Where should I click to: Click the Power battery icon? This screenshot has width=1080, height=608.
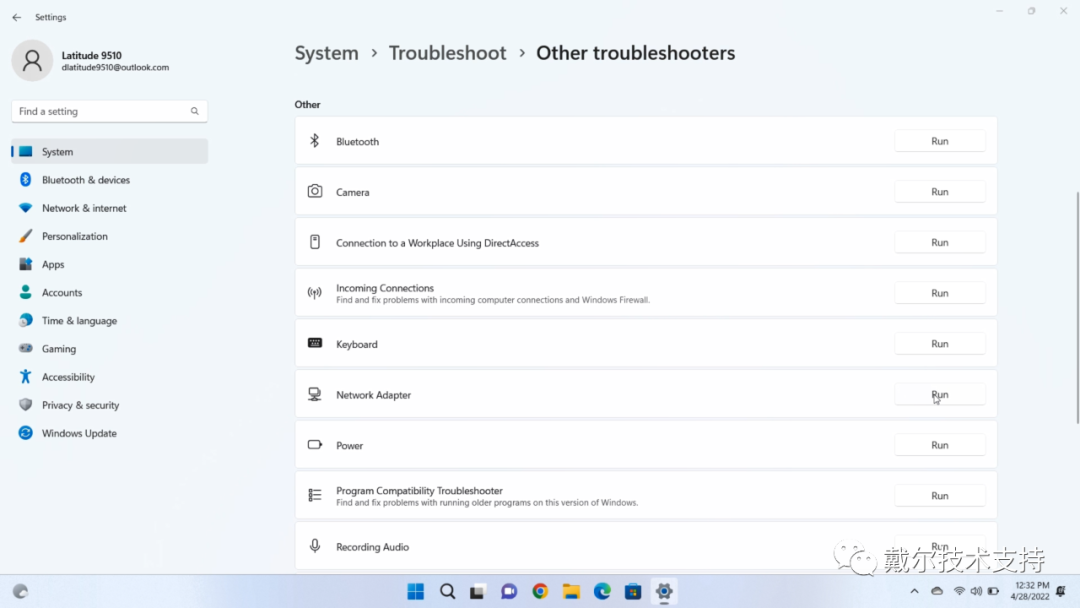click(x=315, y=445)
